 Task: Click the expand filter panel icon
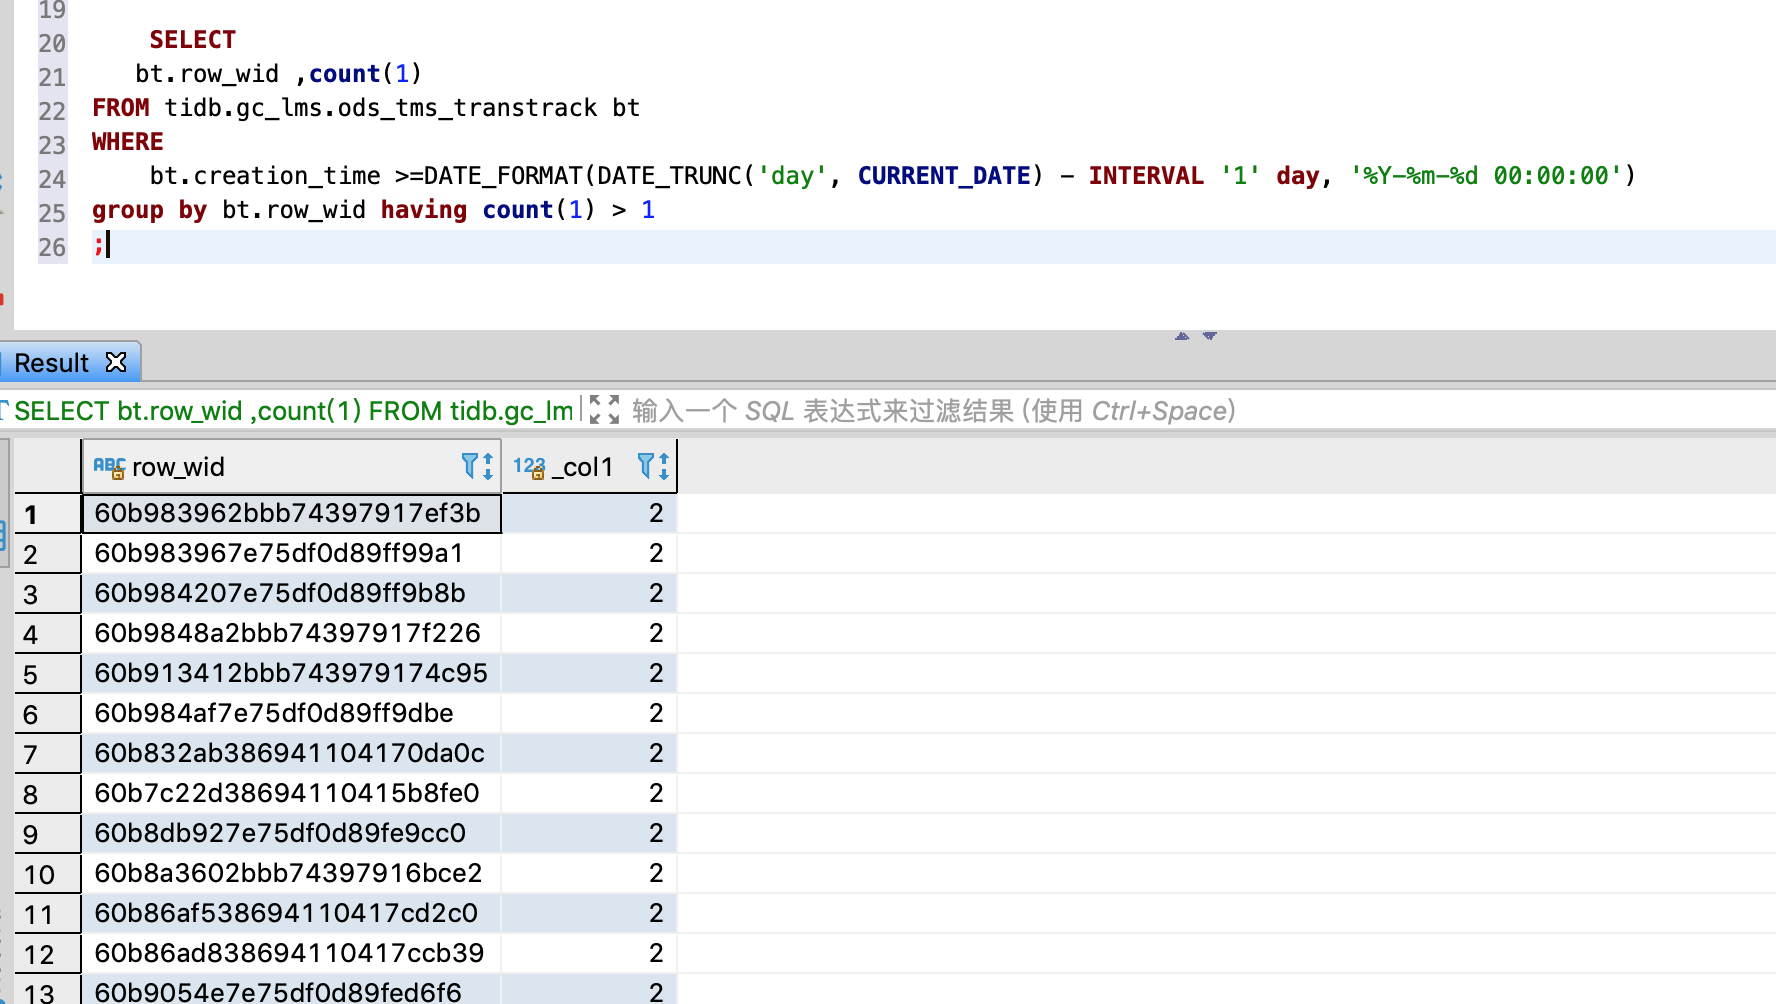click(x=604, y=410)
